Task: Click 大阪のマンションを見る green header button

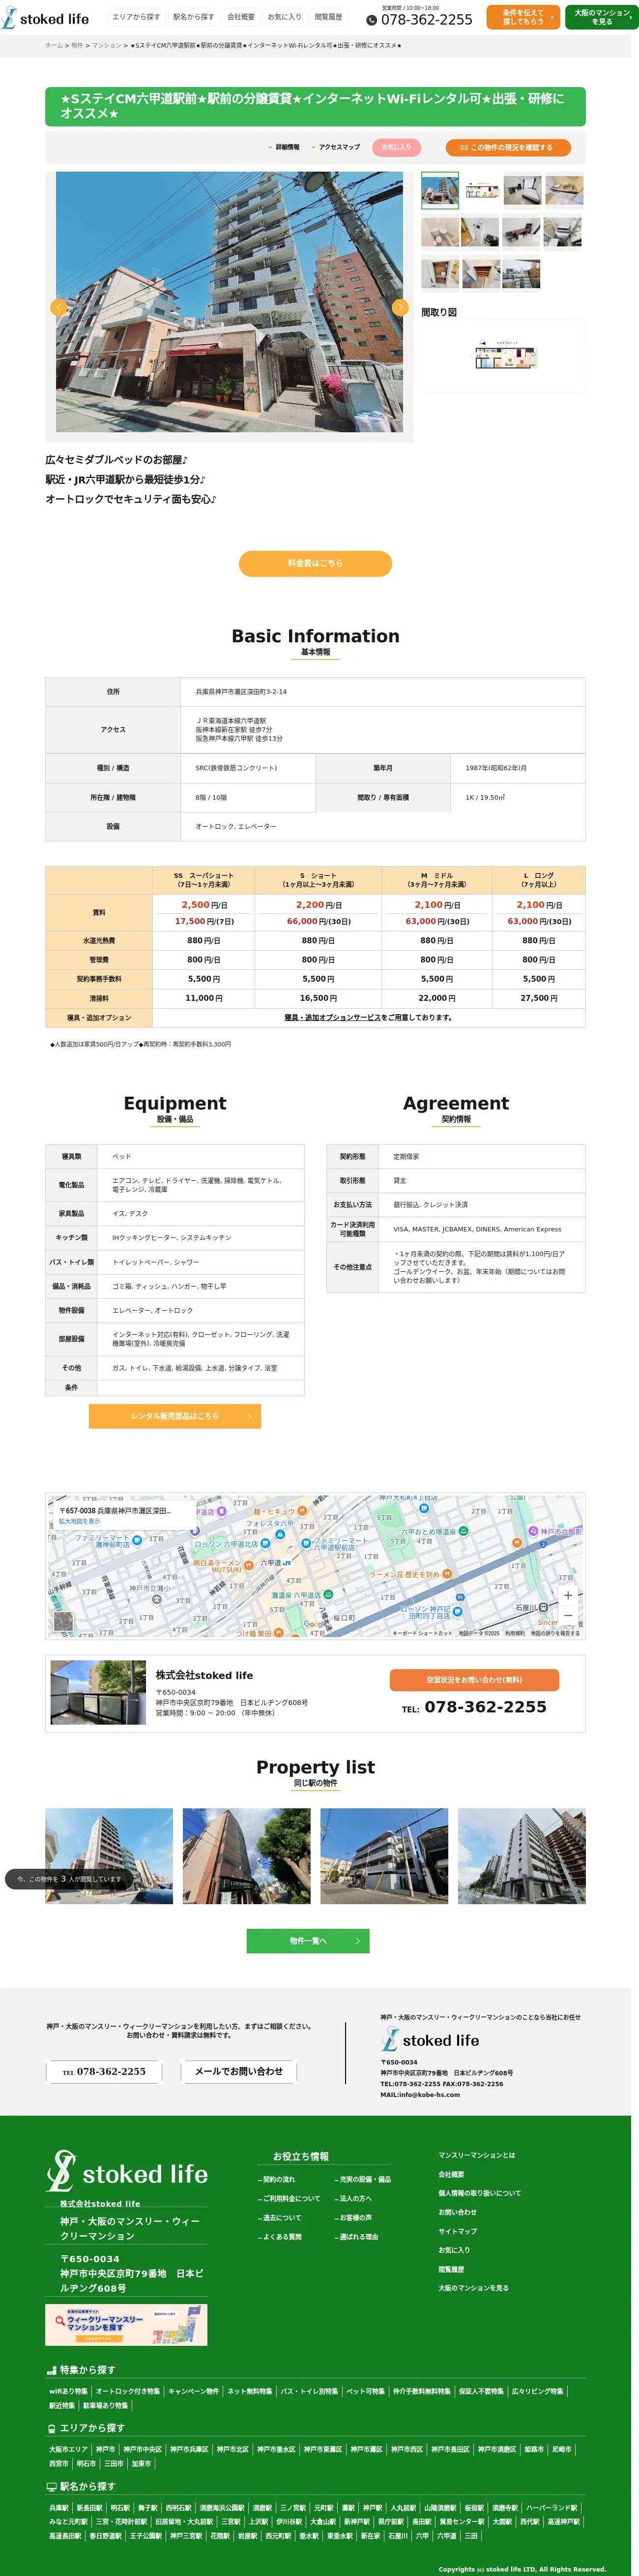Action: click(x=602, y=17)
